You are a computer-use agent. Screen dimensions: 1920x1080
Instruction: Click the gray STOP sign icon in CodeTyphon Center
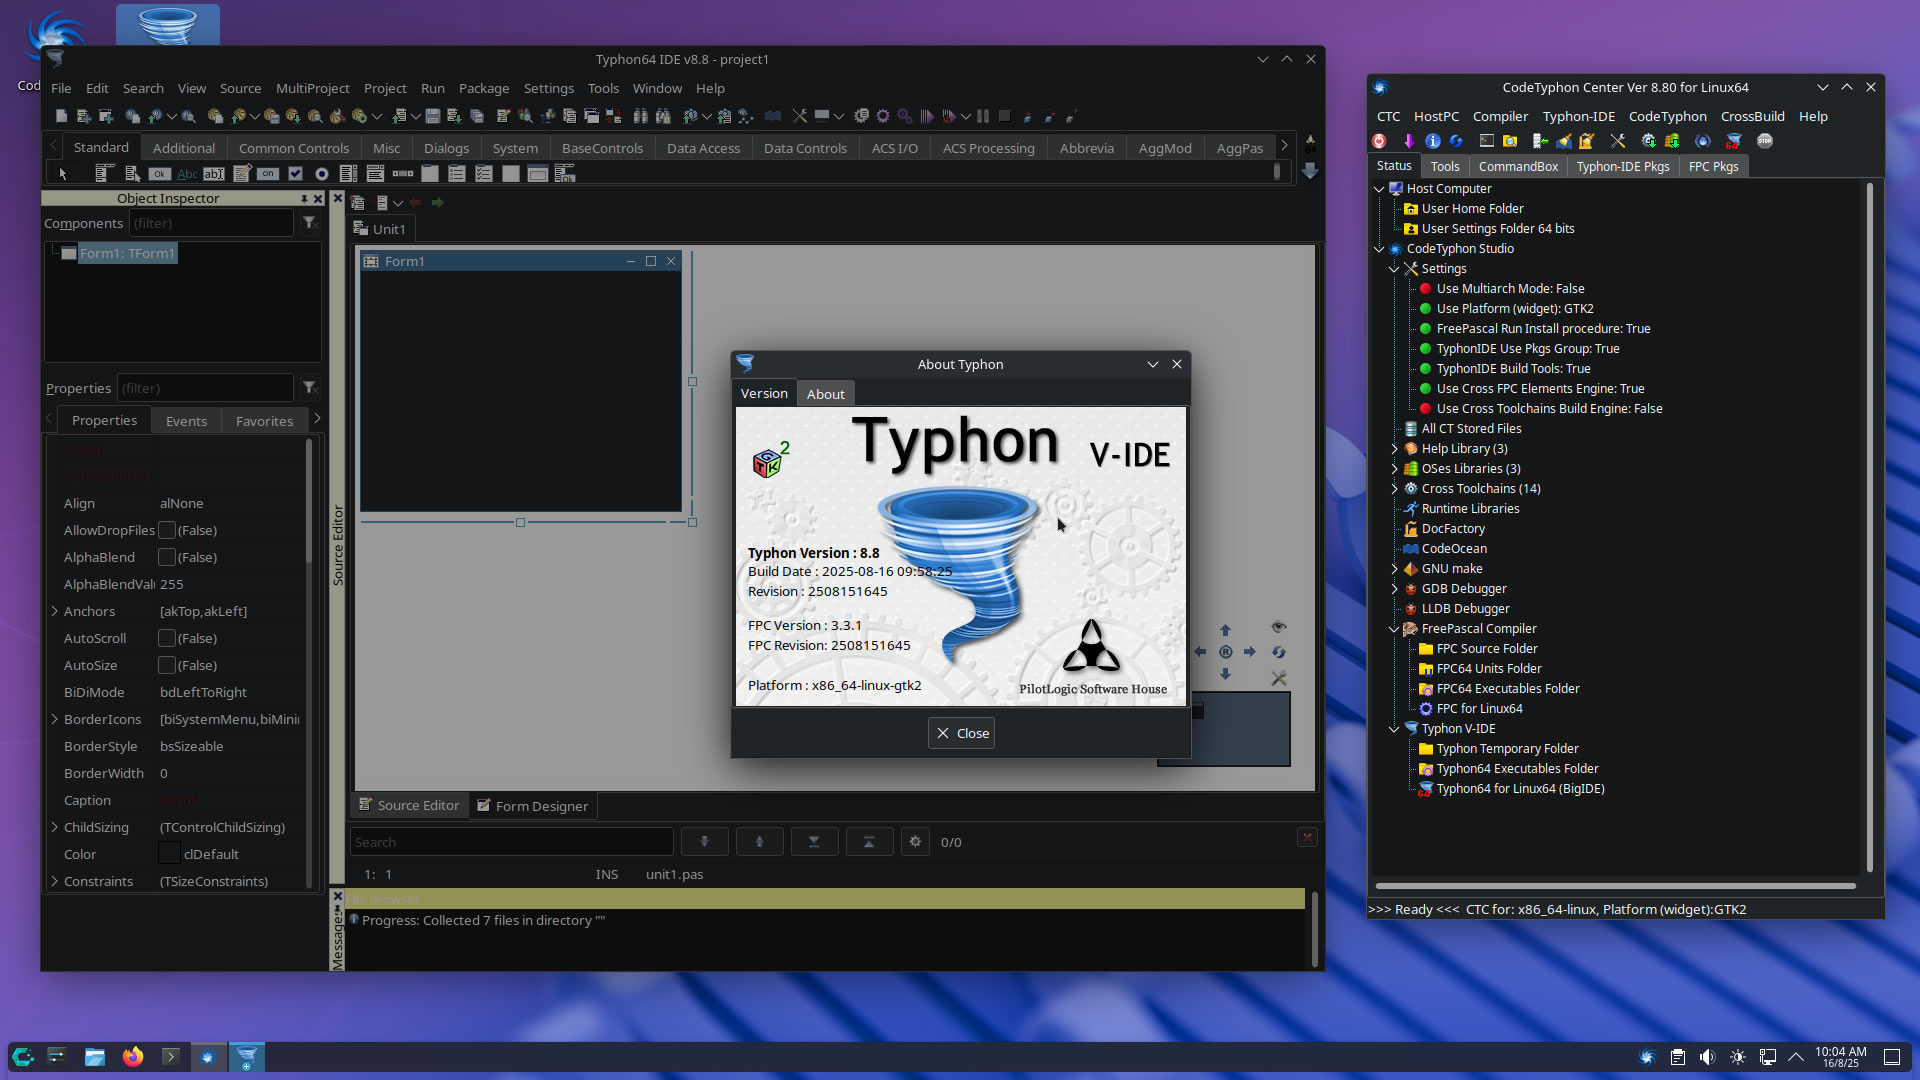click(1765, 141)
